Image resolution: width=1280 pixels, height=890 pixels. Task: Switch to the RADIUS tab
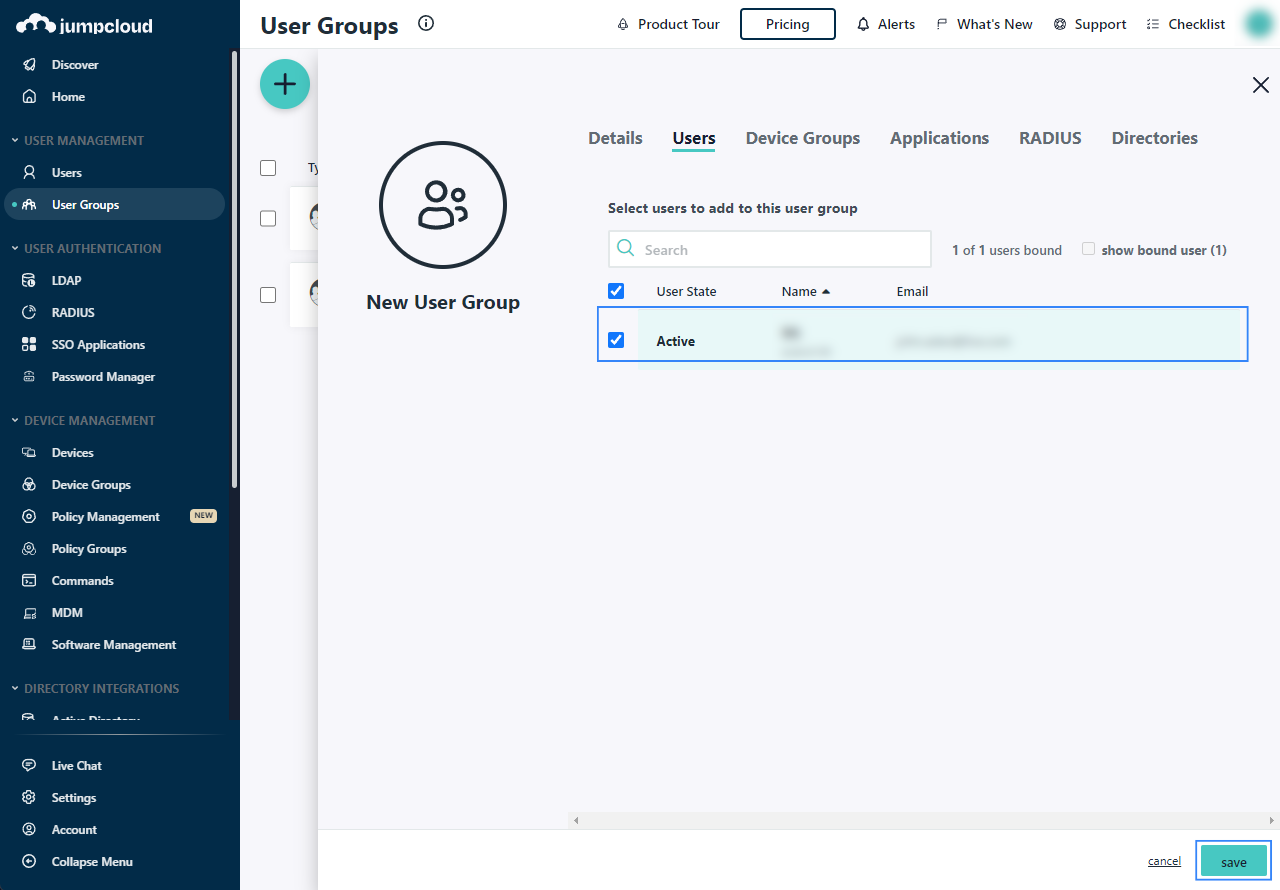(1050, 139)
